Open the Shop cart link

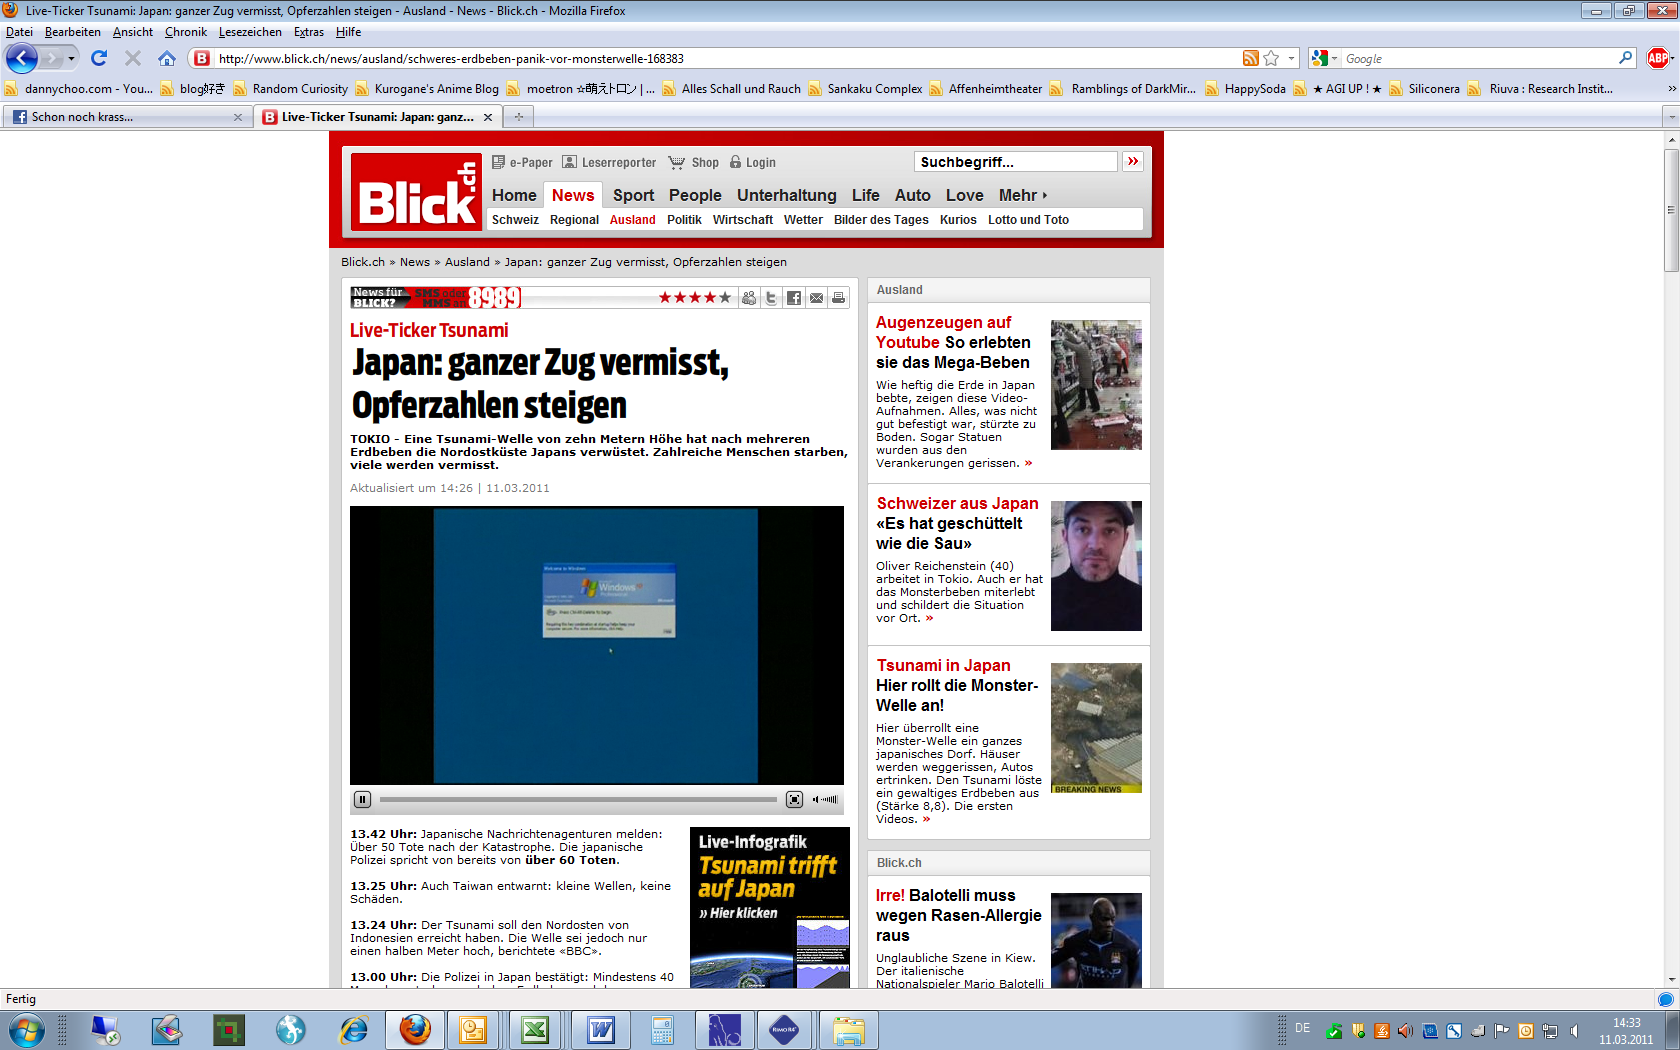pyautogui.click(x=693, y=162)
